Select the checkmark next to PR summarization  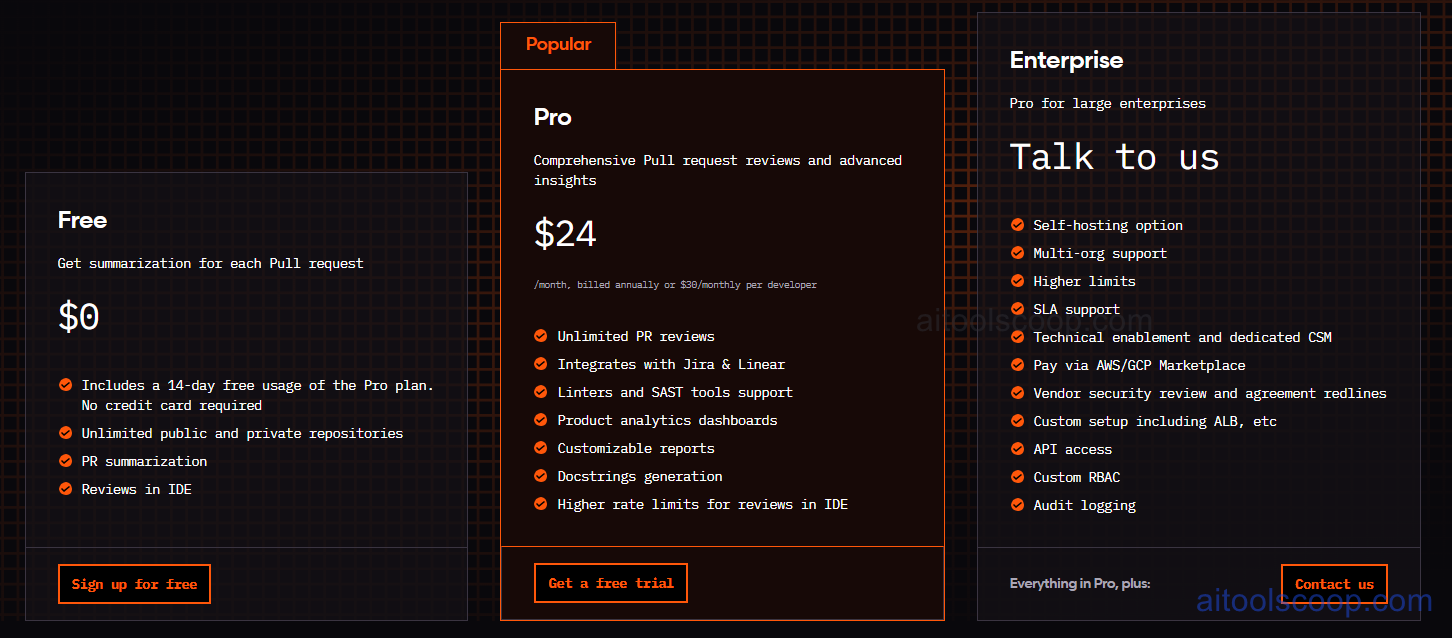65,461
